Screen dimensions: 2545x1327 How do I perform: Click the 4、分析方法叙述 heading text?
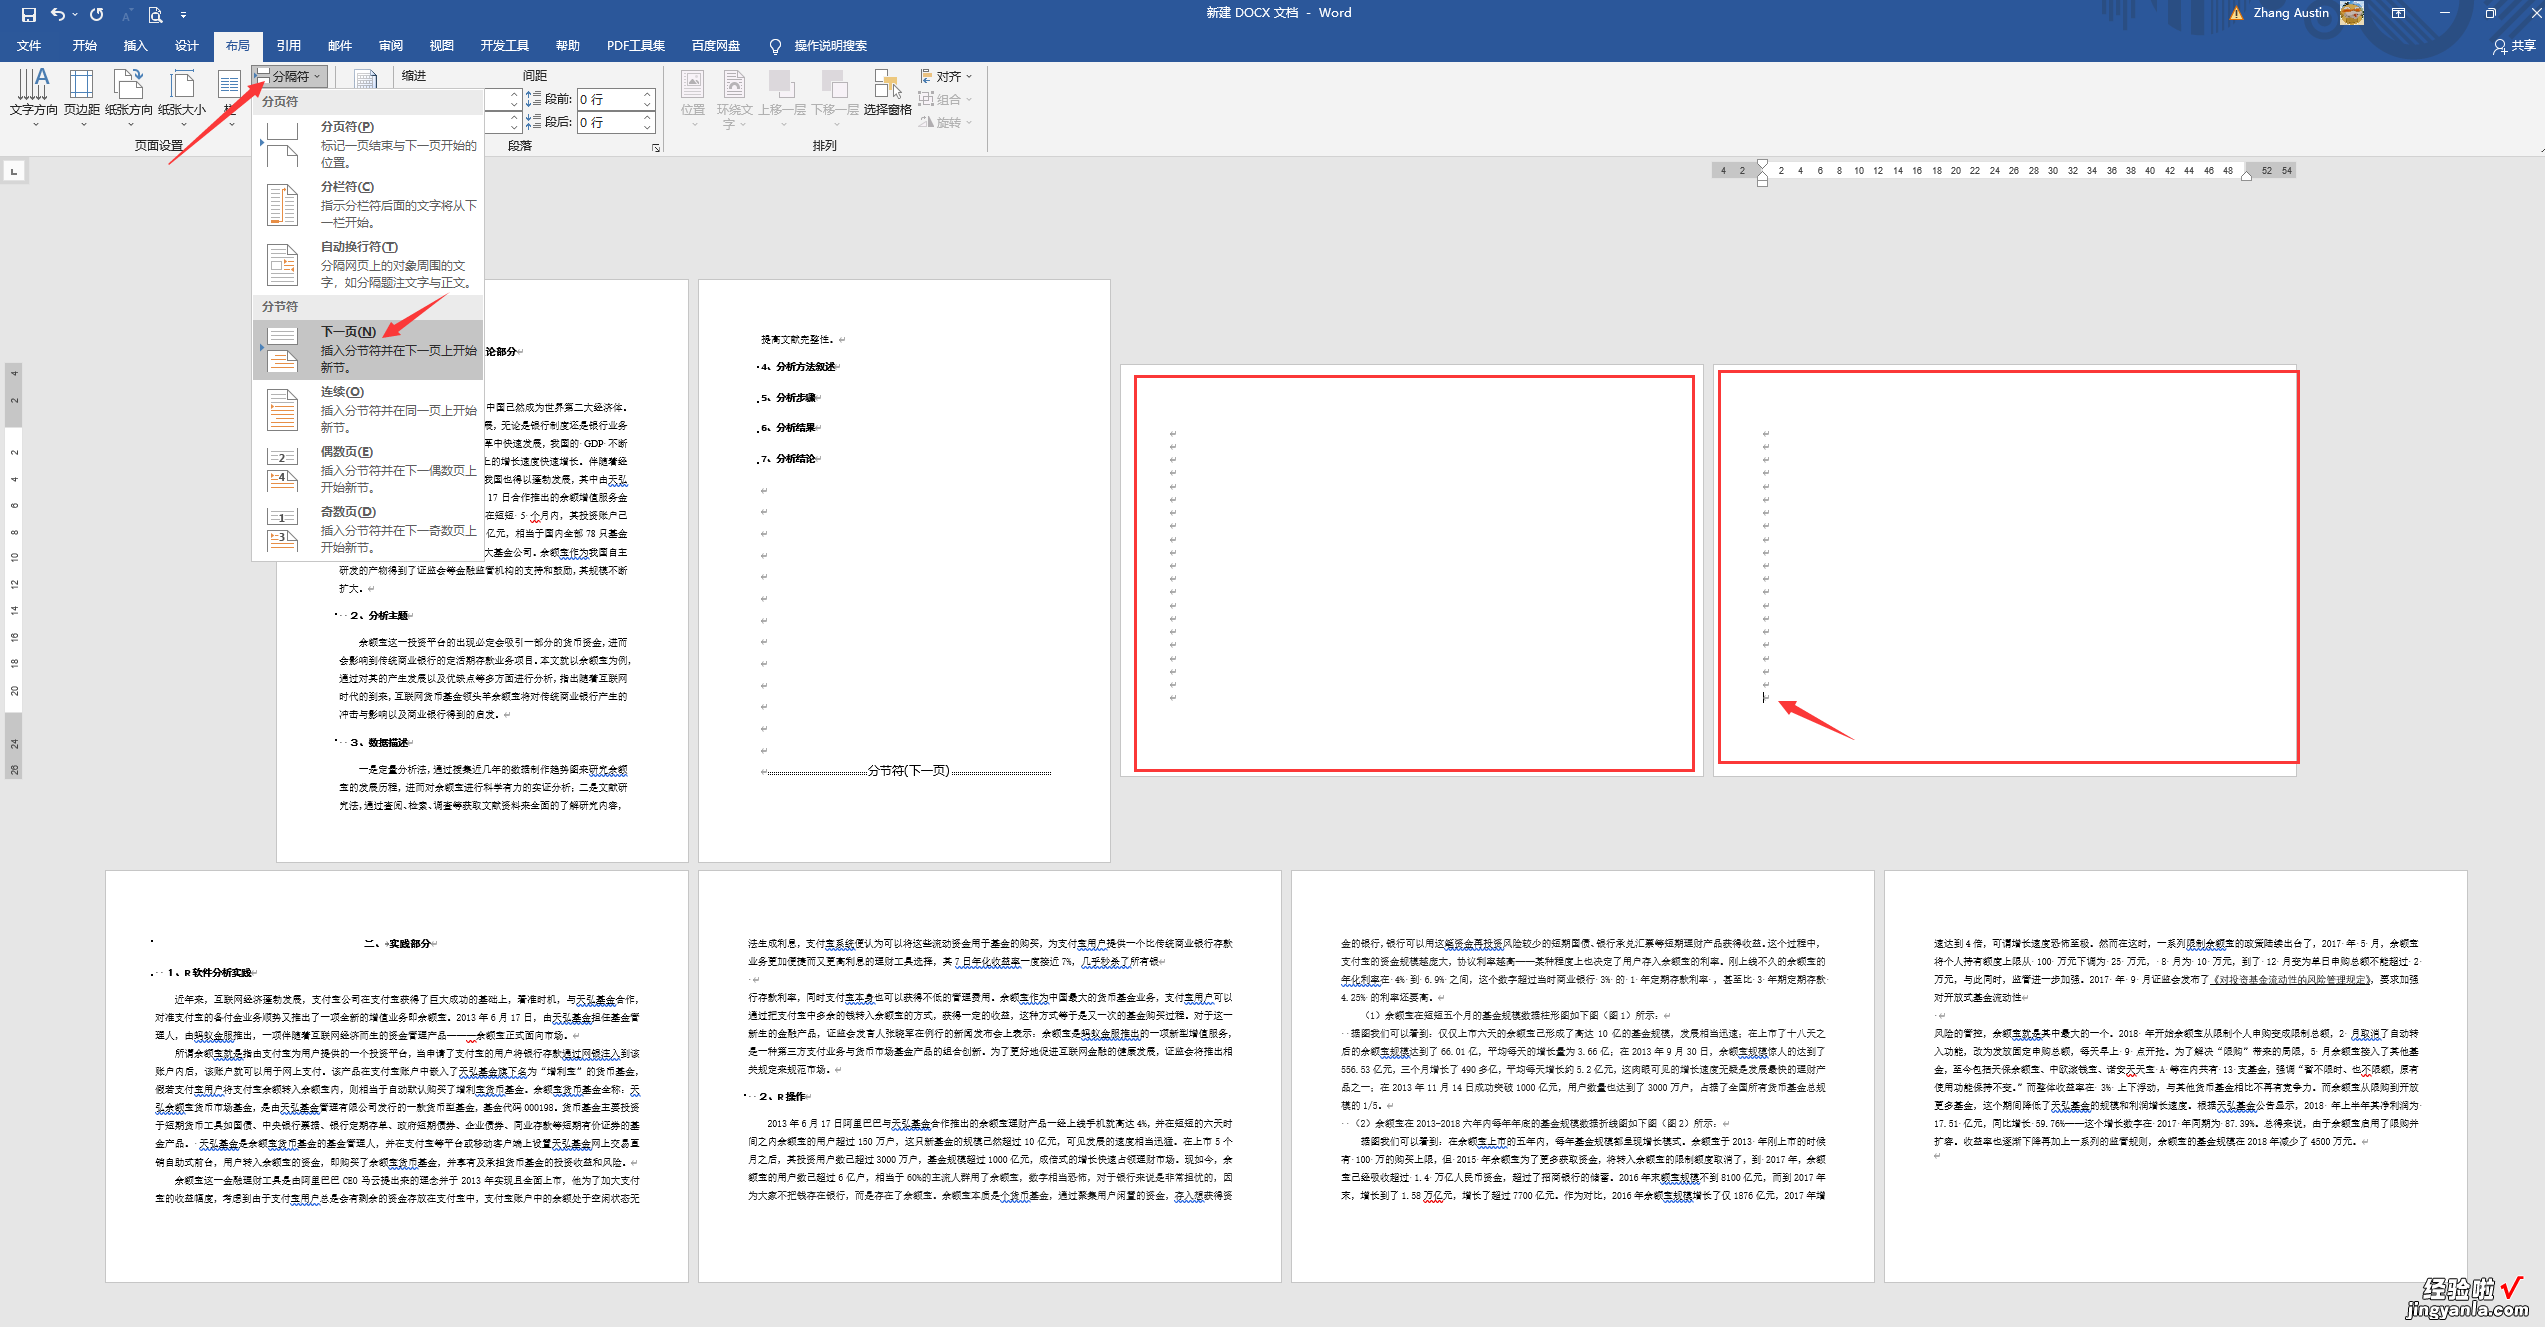pos(798,367)
